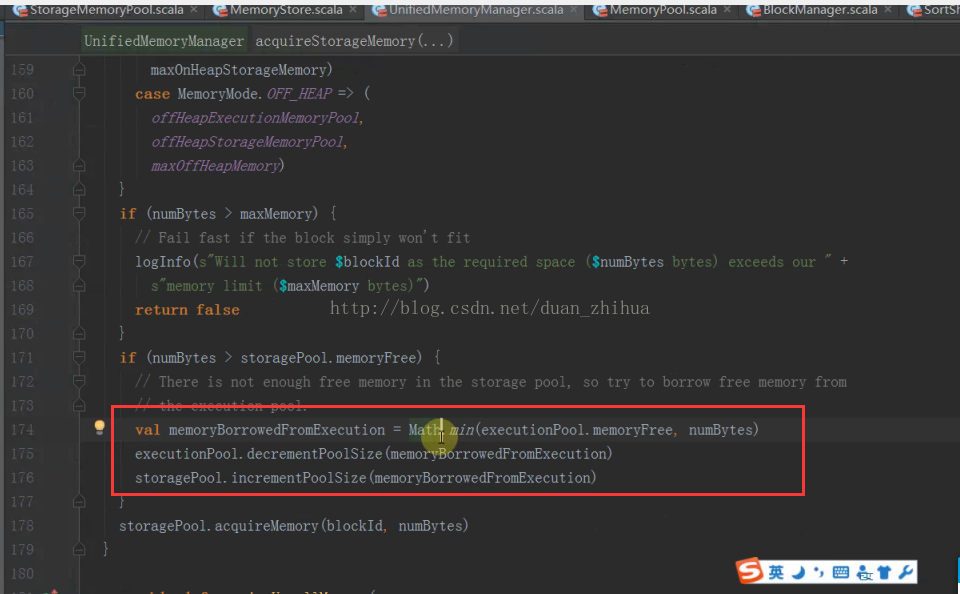
Task: Close the MemoryPool.scala tab
Action: [727, 10]
